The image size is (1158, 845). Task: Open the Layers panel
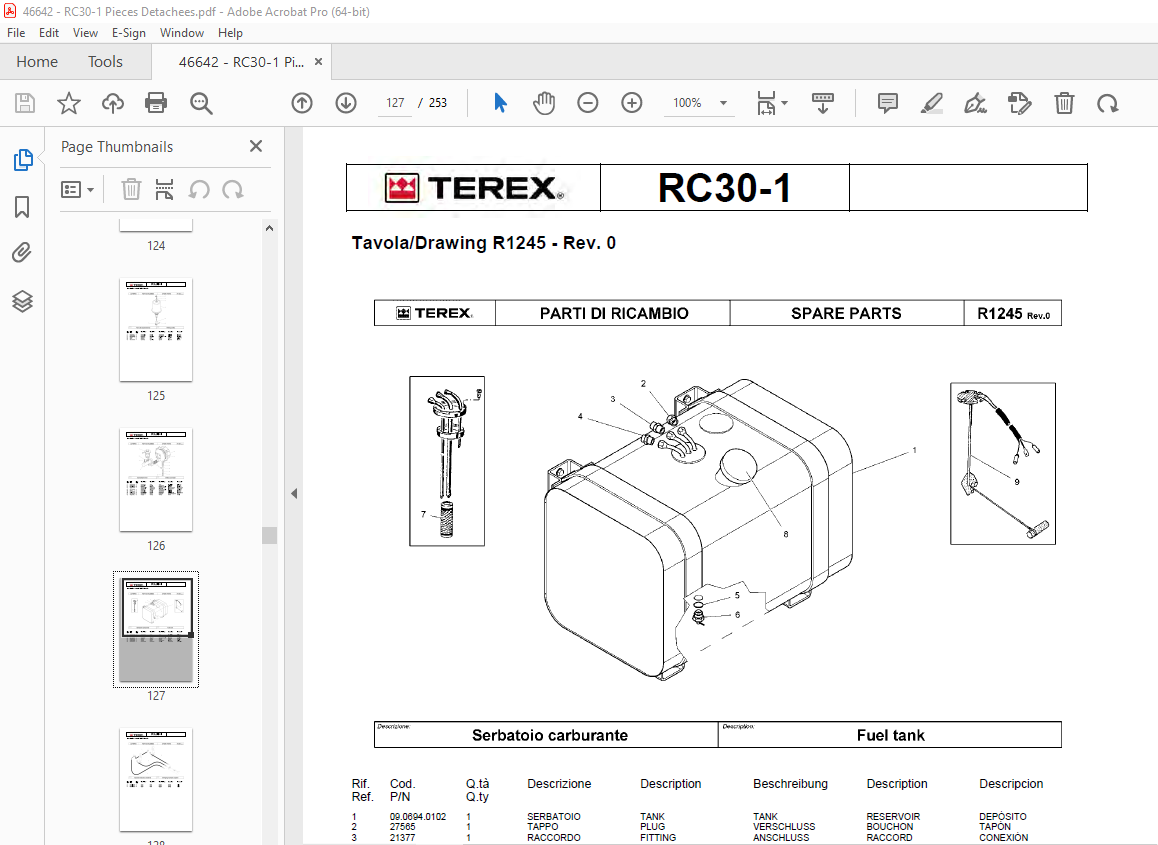click(22, 301)
